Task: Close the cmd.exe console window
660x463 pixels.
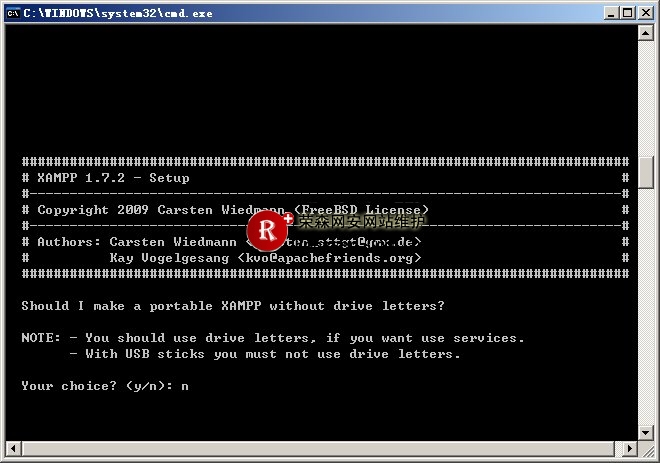Action: (x=645, y=11)
